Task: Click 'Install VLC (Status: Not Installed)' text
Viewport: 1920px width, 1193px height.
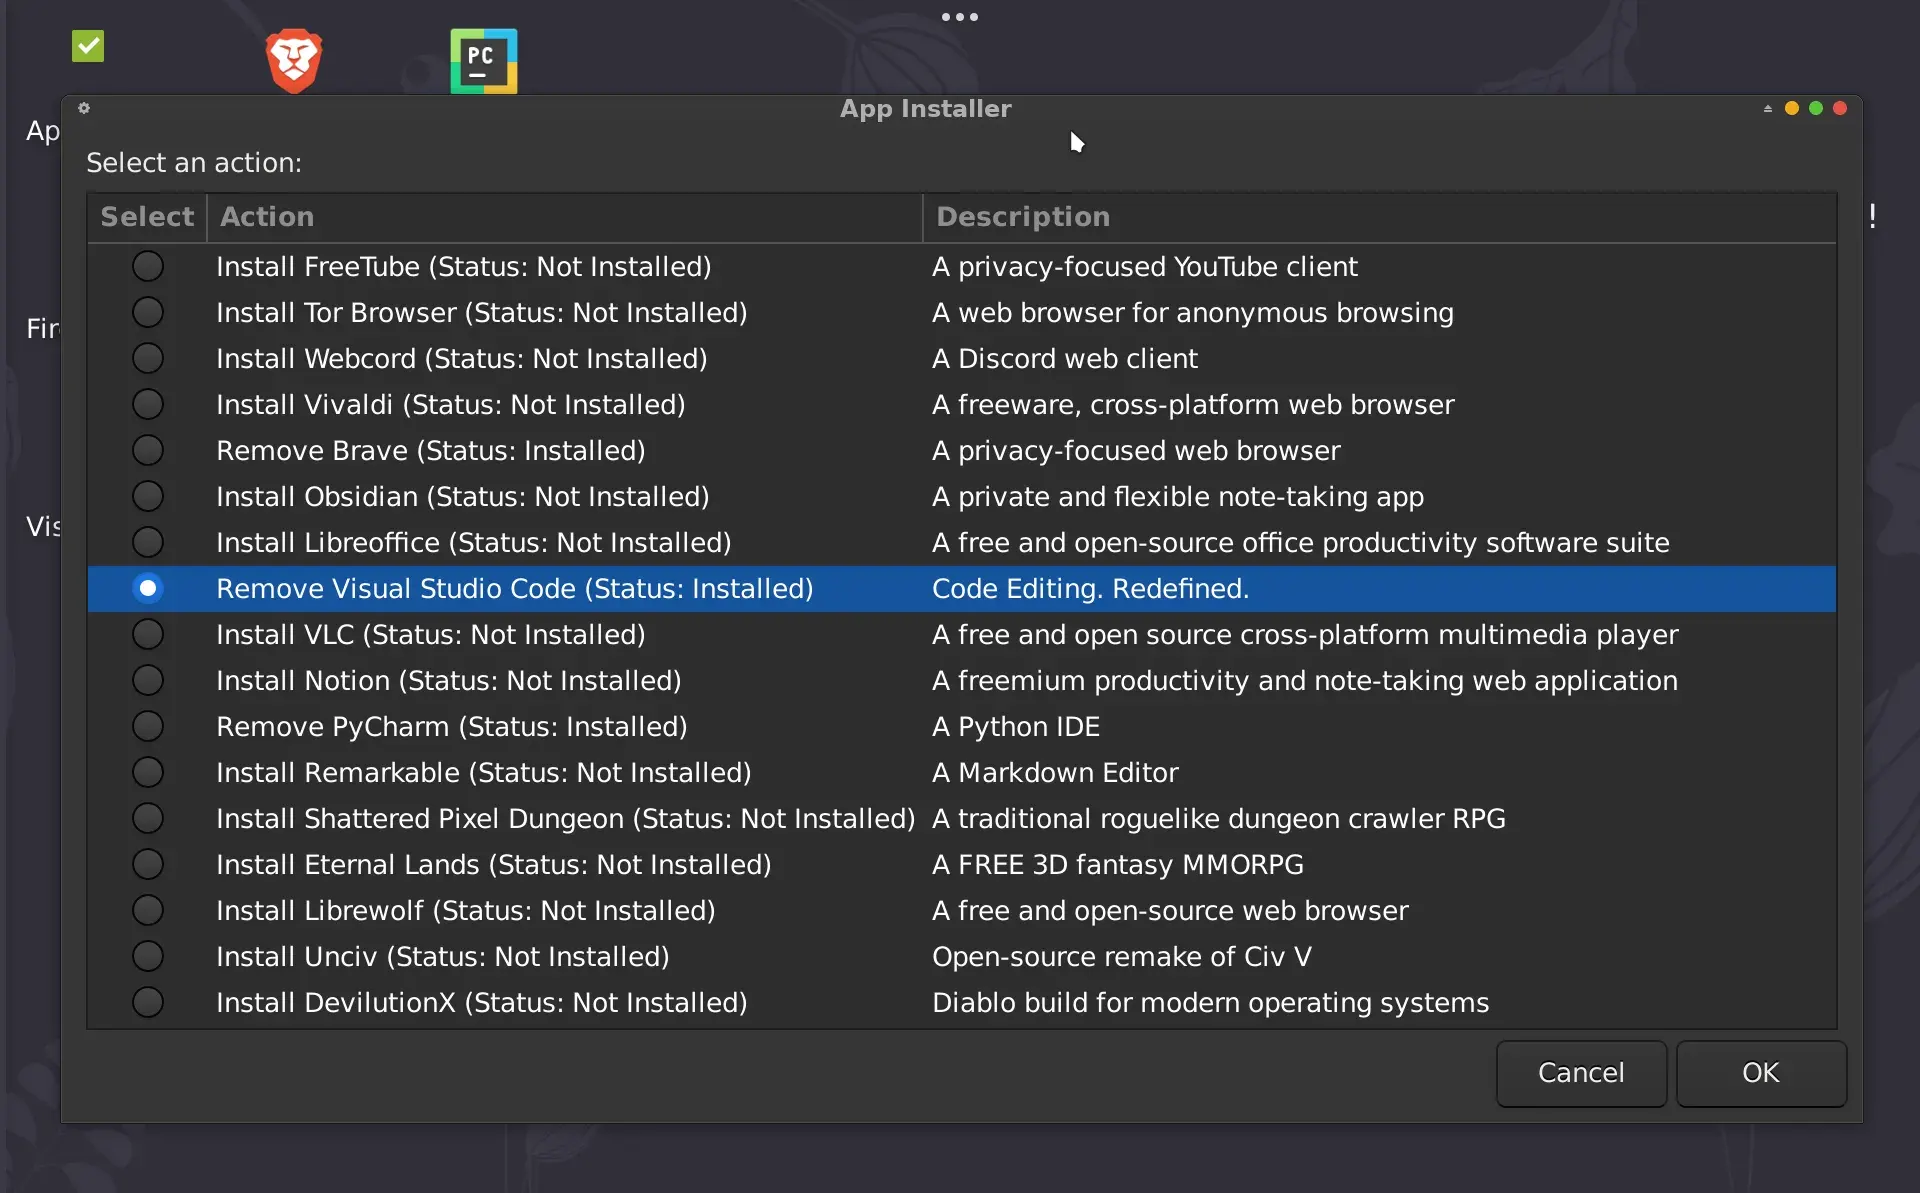Action: point(431,635)
